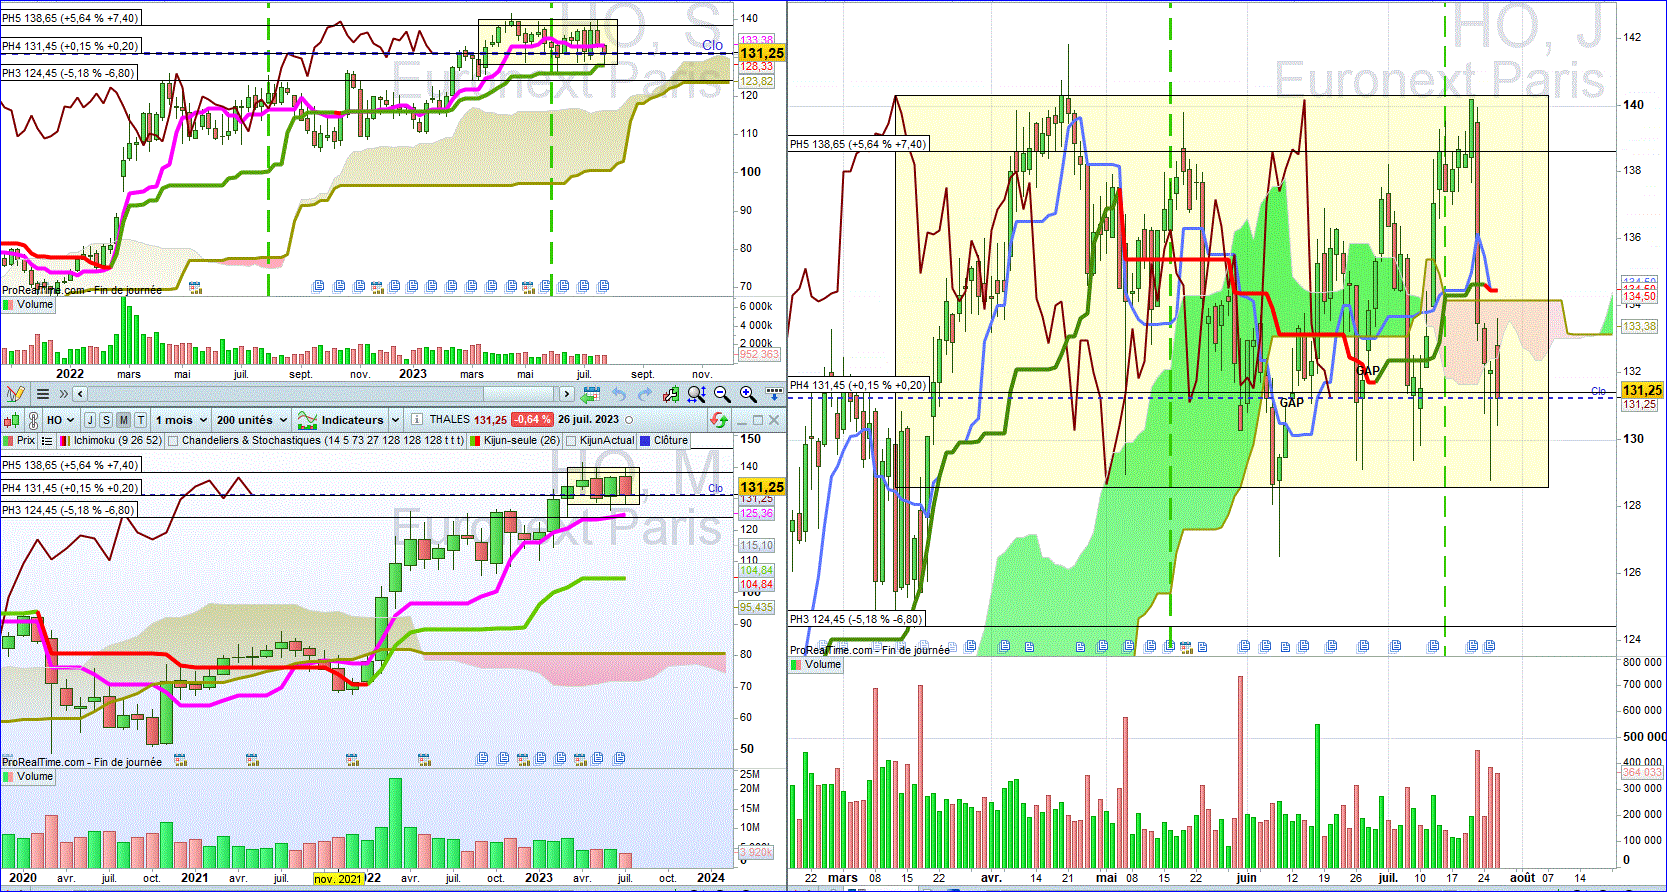Click the PH3 124,45 label on daily chart
This screenshot has height=892, width=1667.
(856, 619)
